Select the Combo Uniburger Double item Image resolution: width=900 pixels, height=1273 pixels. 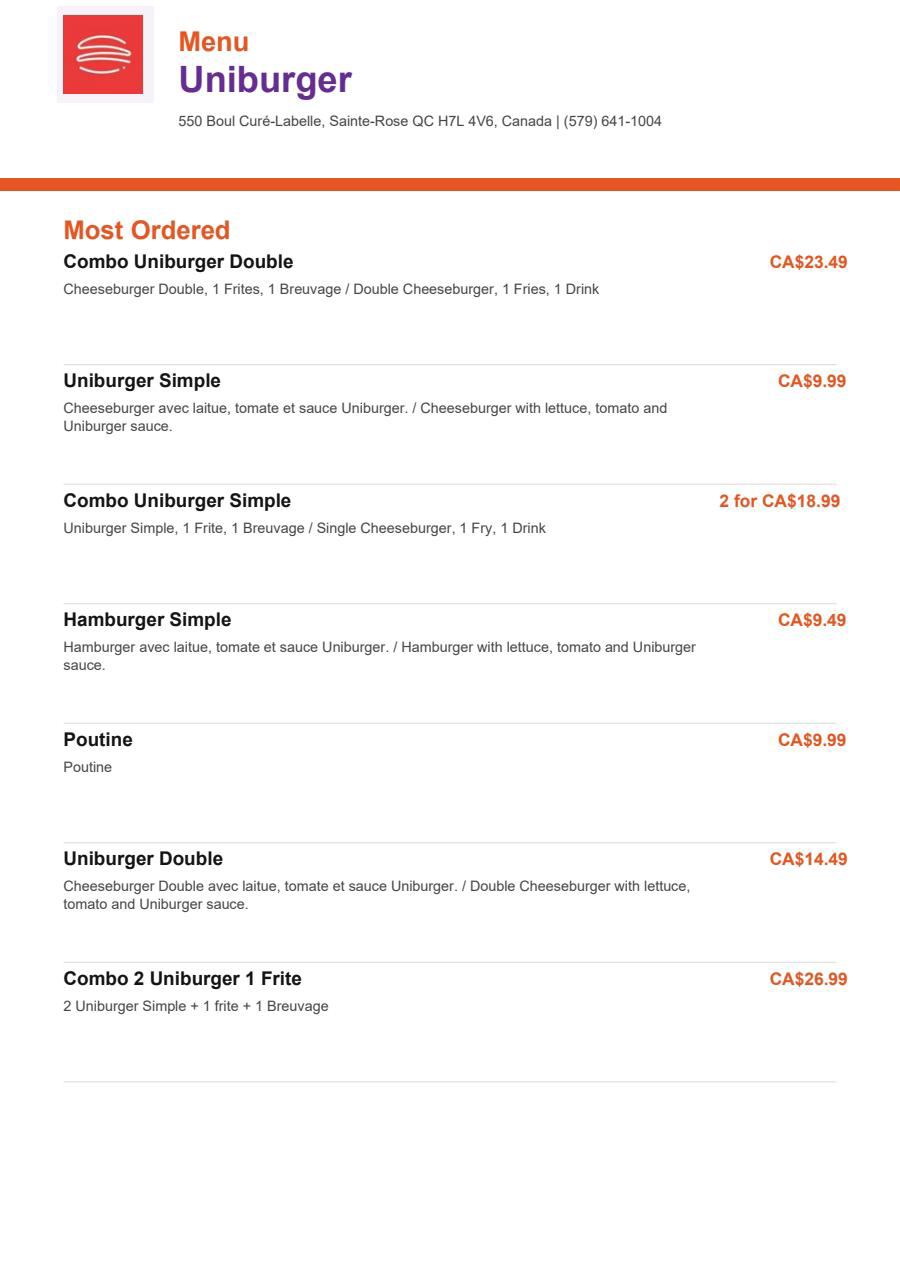178,262
